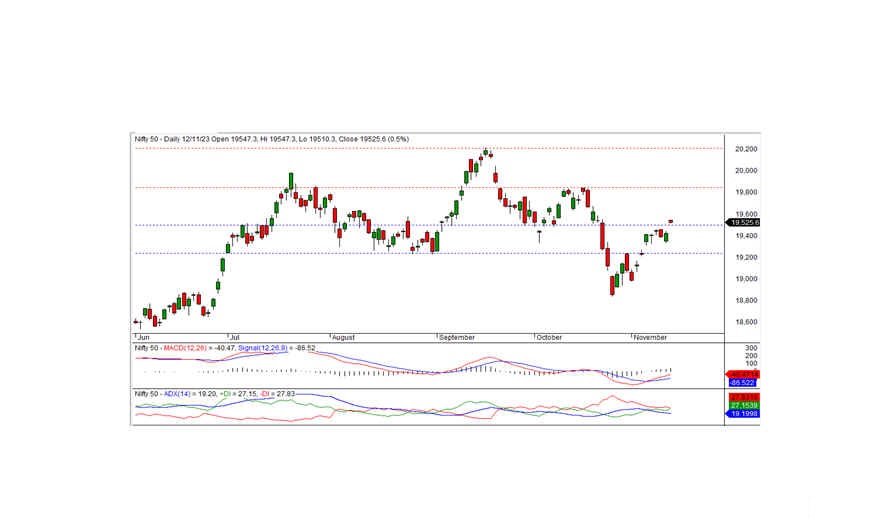Image resolution: width=890 pixels, height=529 pixels.
Task: Click the latest small red candle at chart's right end
Action: pyautogui.click(x=671, y=221)
